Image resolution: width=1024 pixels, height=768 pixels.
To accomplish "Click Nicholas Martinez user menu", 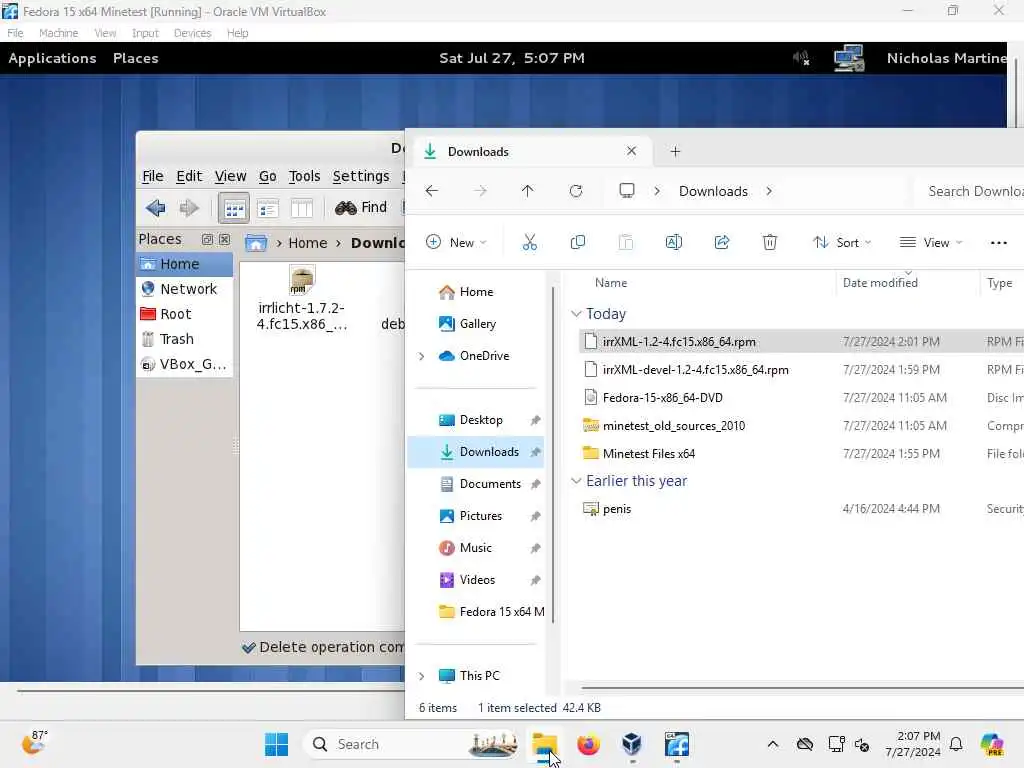I will (946, 58).
